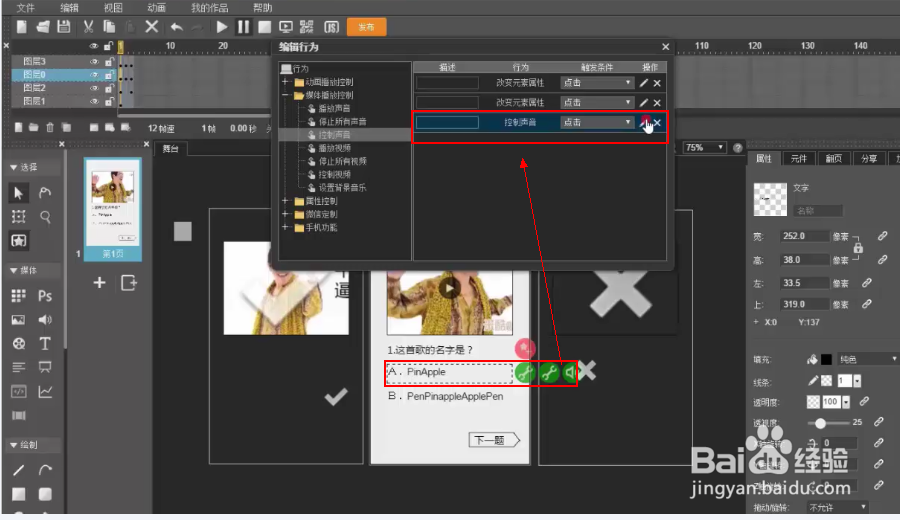Expand the 动画播放控制 tree folder
This screenshot has width=900, height=520.
point(285,82)
